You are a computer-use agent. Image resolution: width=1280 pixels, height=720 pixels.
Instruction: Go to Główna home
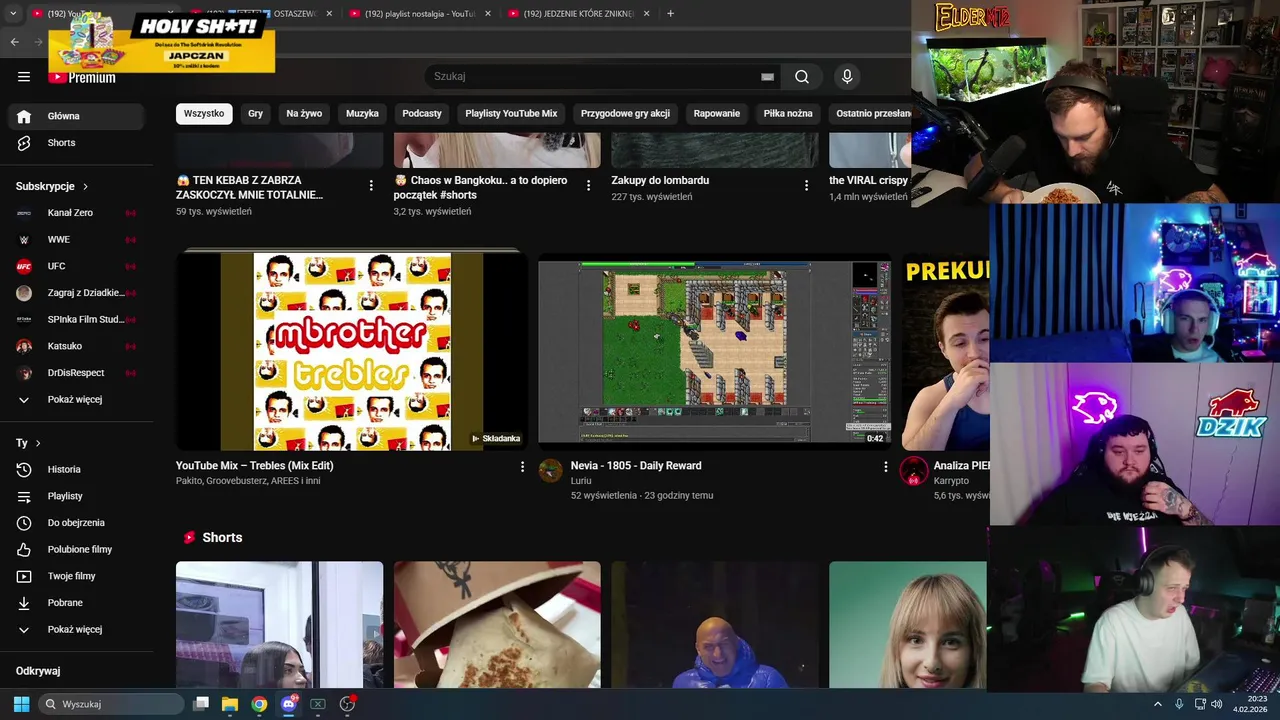76,116
